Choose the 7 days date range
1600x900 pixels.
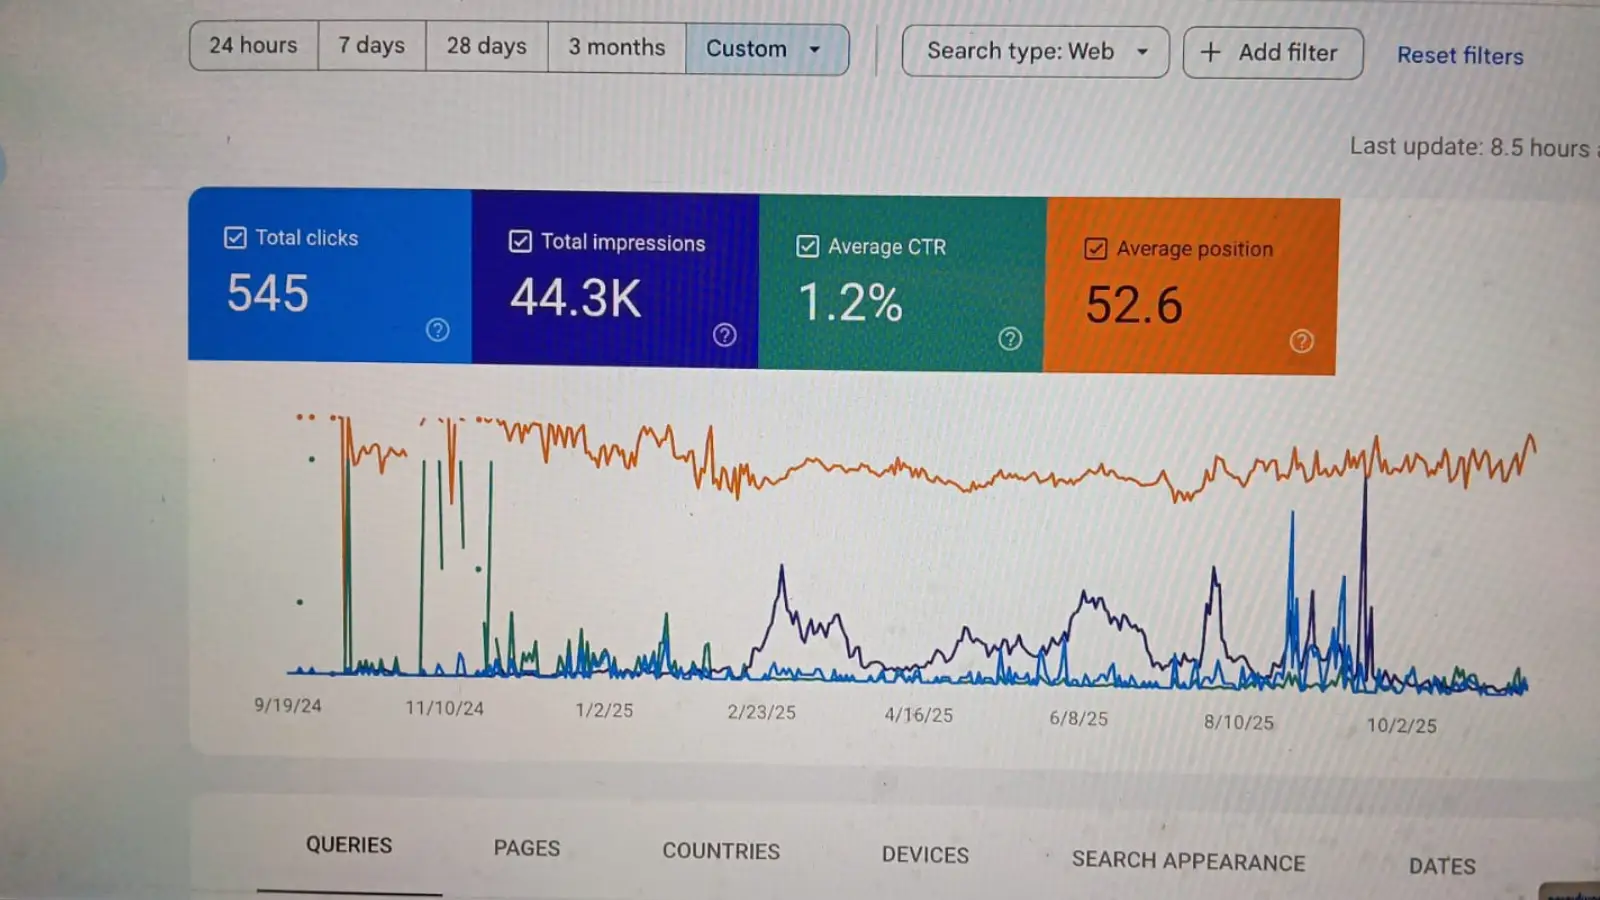371,46
